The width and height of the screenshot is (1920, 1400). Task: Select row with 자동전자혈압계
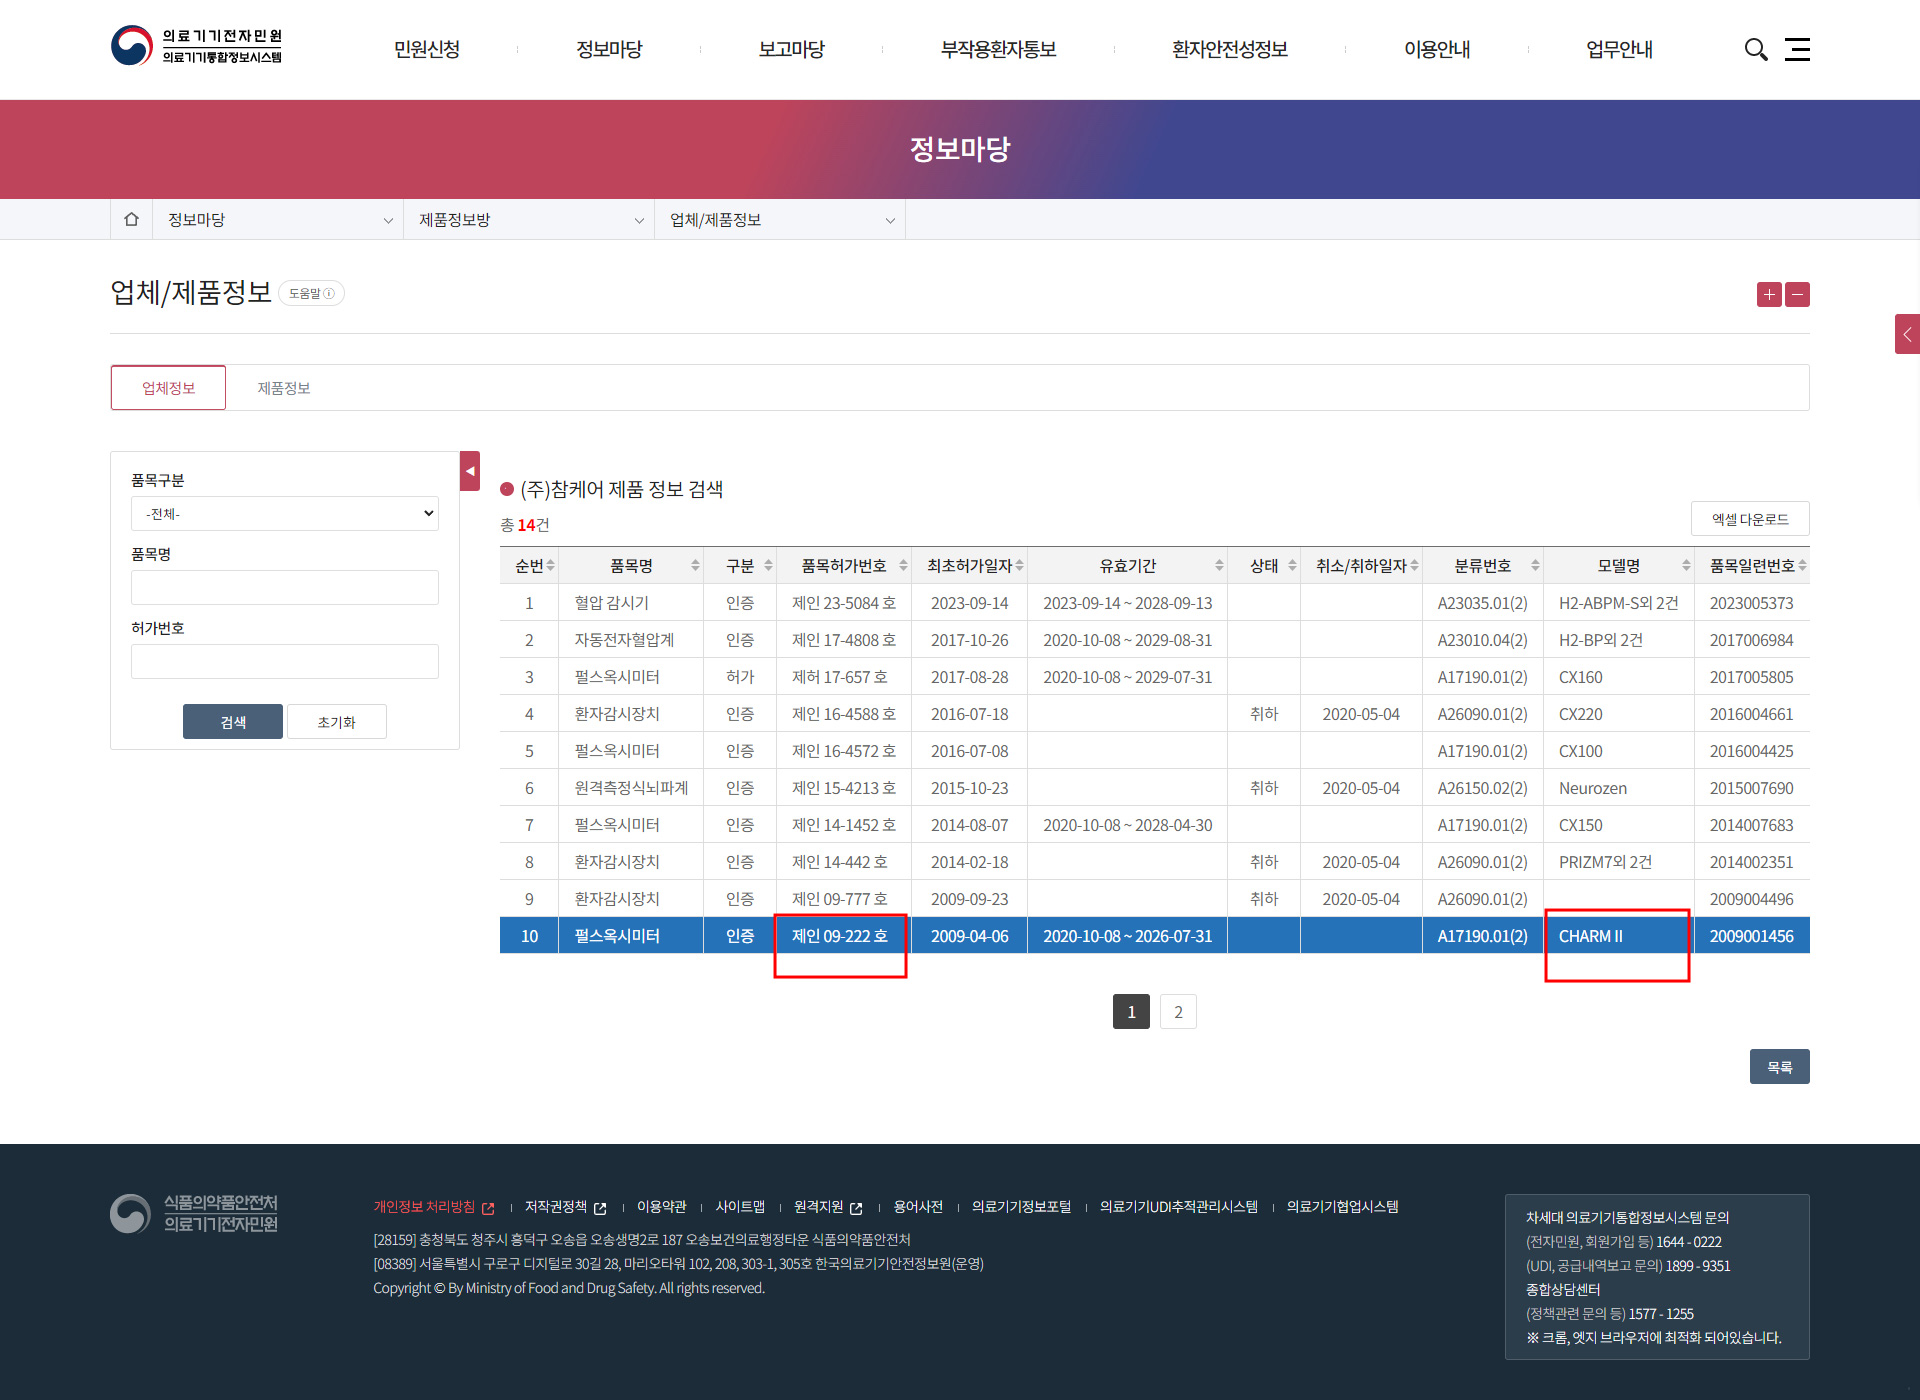click(x=1155, y=640)
